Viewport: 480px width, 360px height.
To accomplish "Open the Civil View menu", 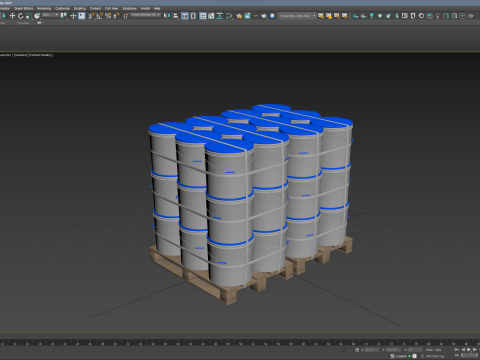I will [x=112, y=8].
